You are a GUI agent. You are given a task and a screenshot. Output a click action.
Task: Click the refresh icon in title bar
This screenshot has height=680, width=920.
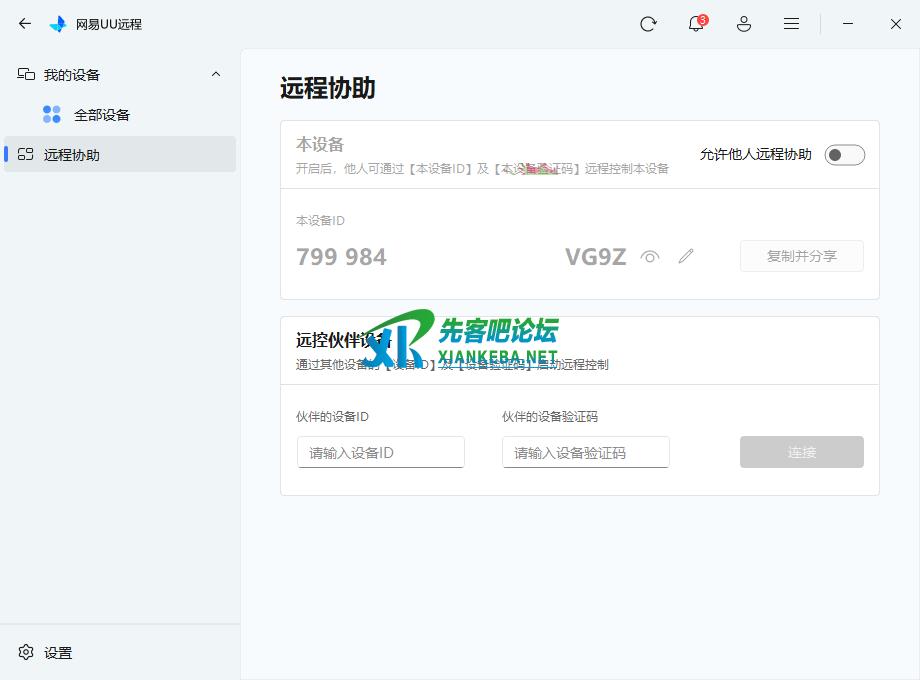pyautogui.click(x=648, y=24)
